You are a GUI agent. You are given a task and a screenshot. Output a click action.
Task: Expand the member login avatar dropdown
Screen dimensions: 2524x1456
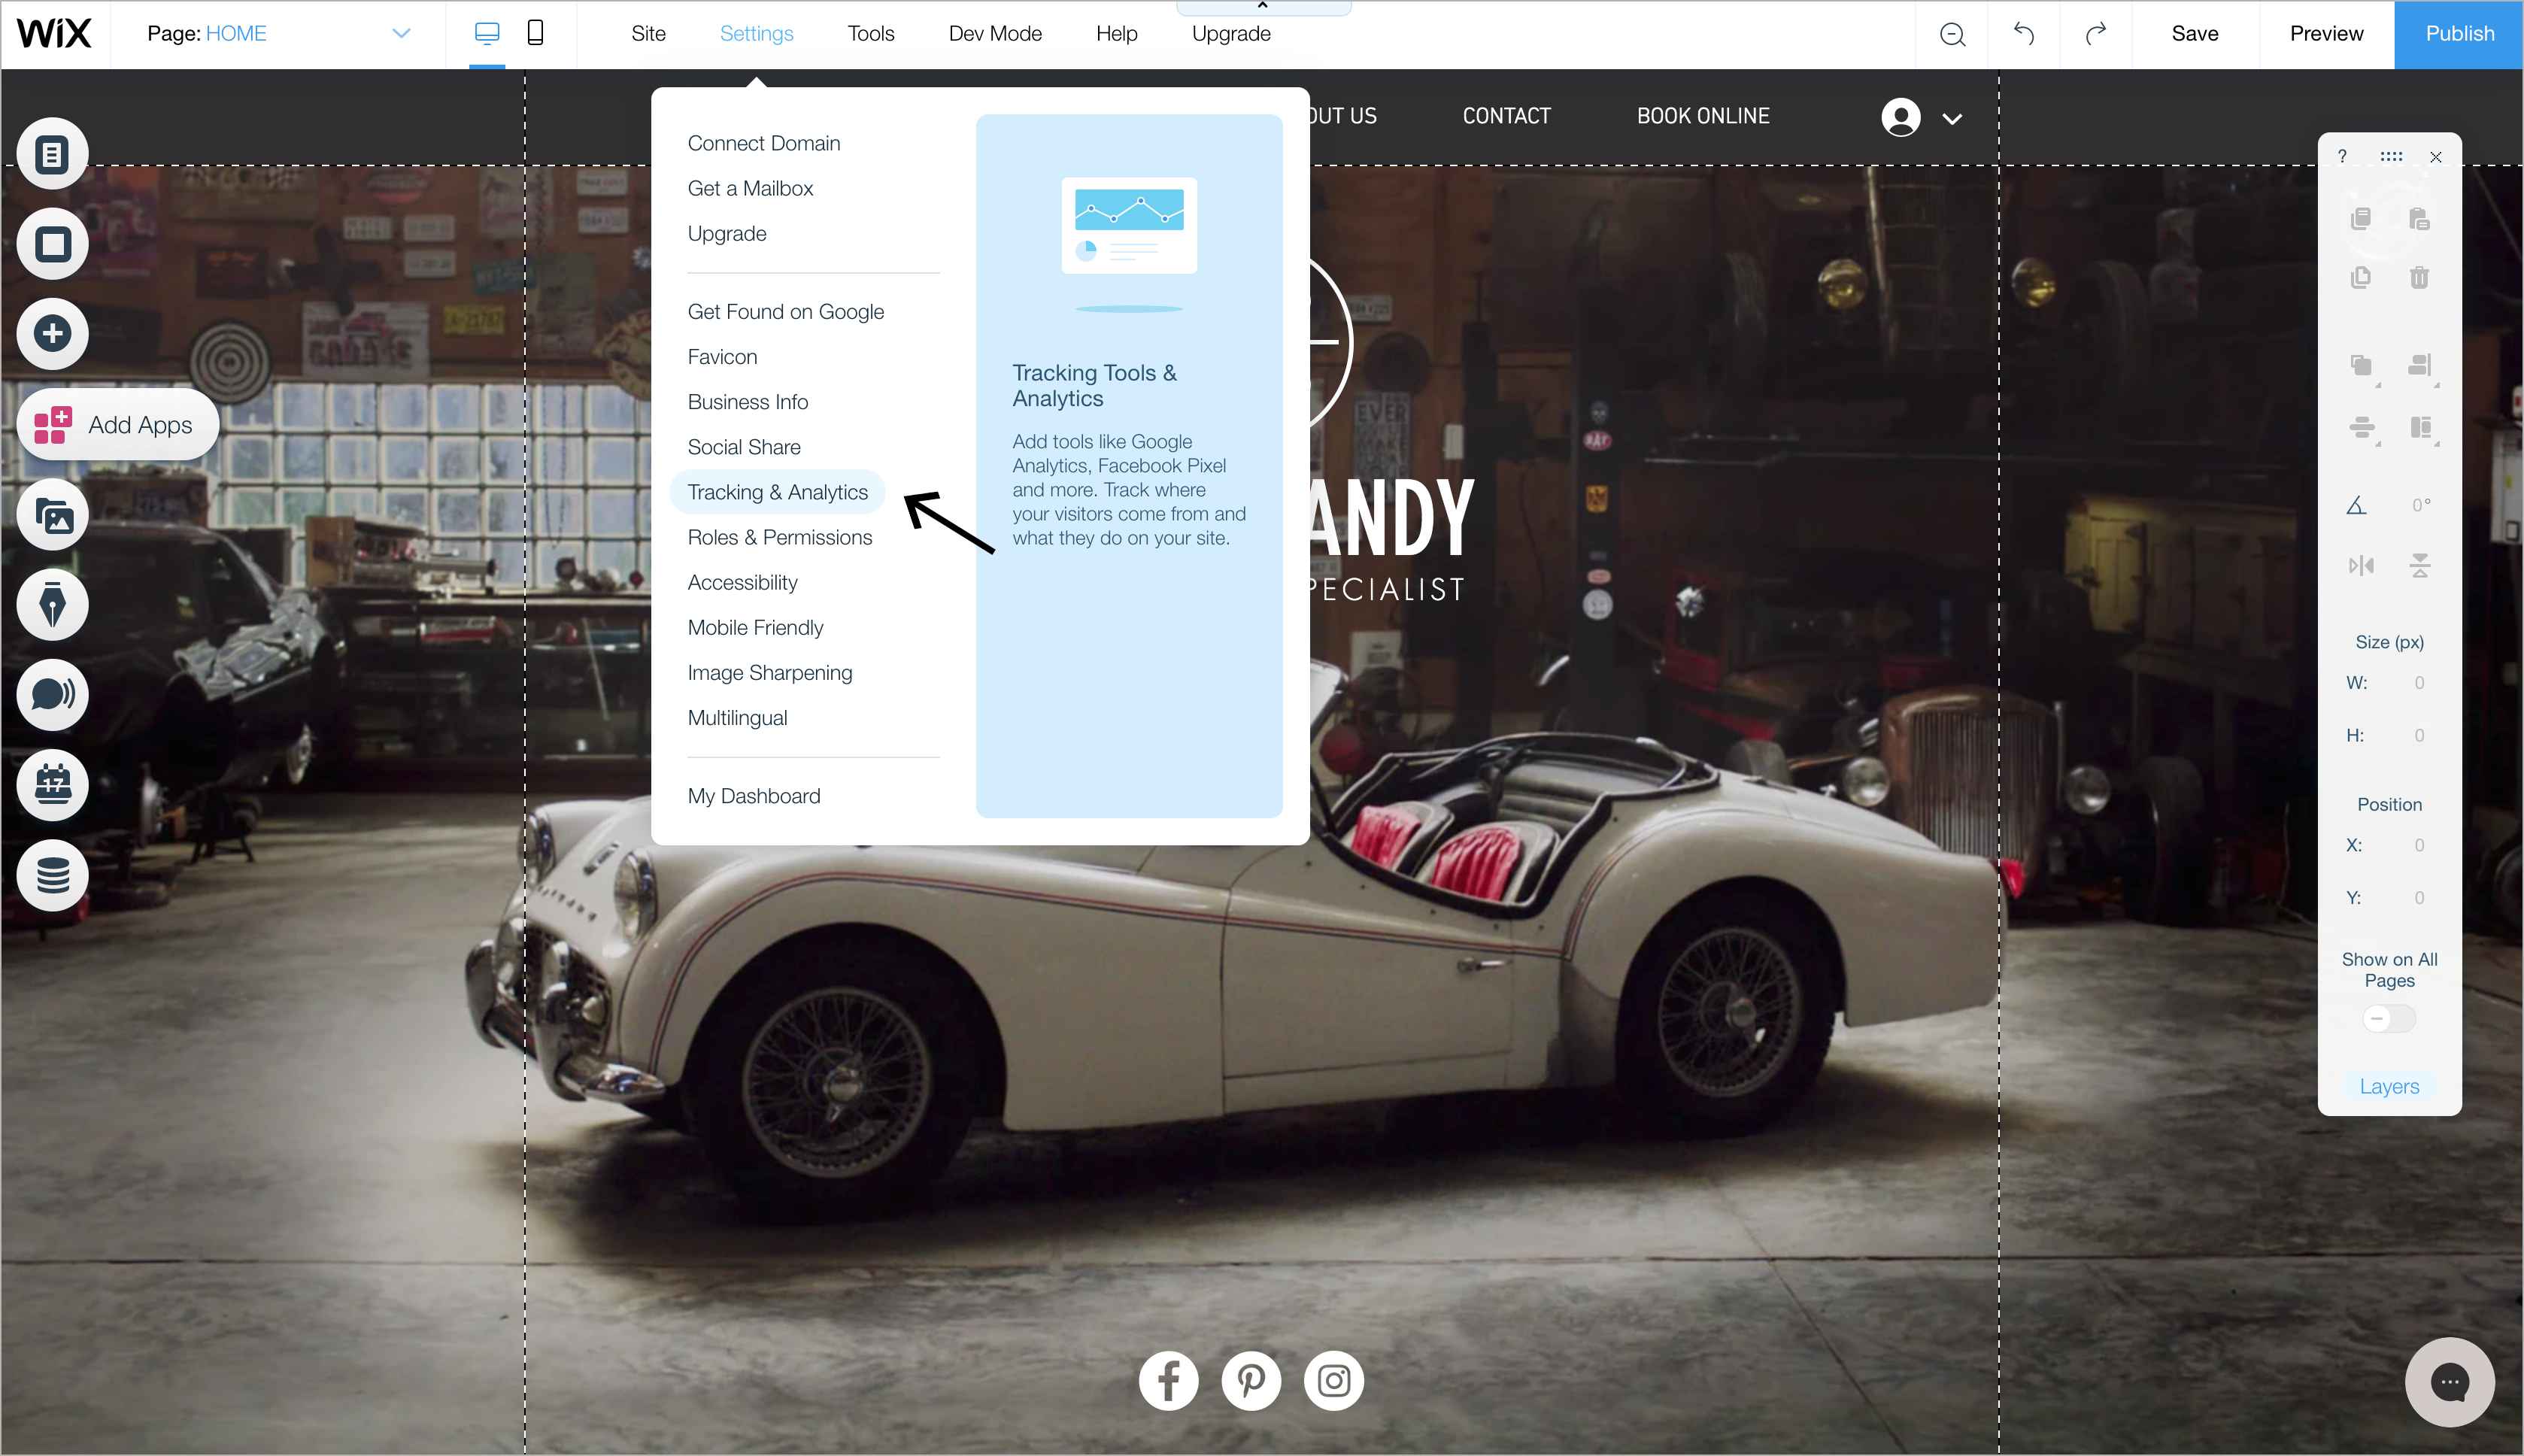(x=1951, y=119)
